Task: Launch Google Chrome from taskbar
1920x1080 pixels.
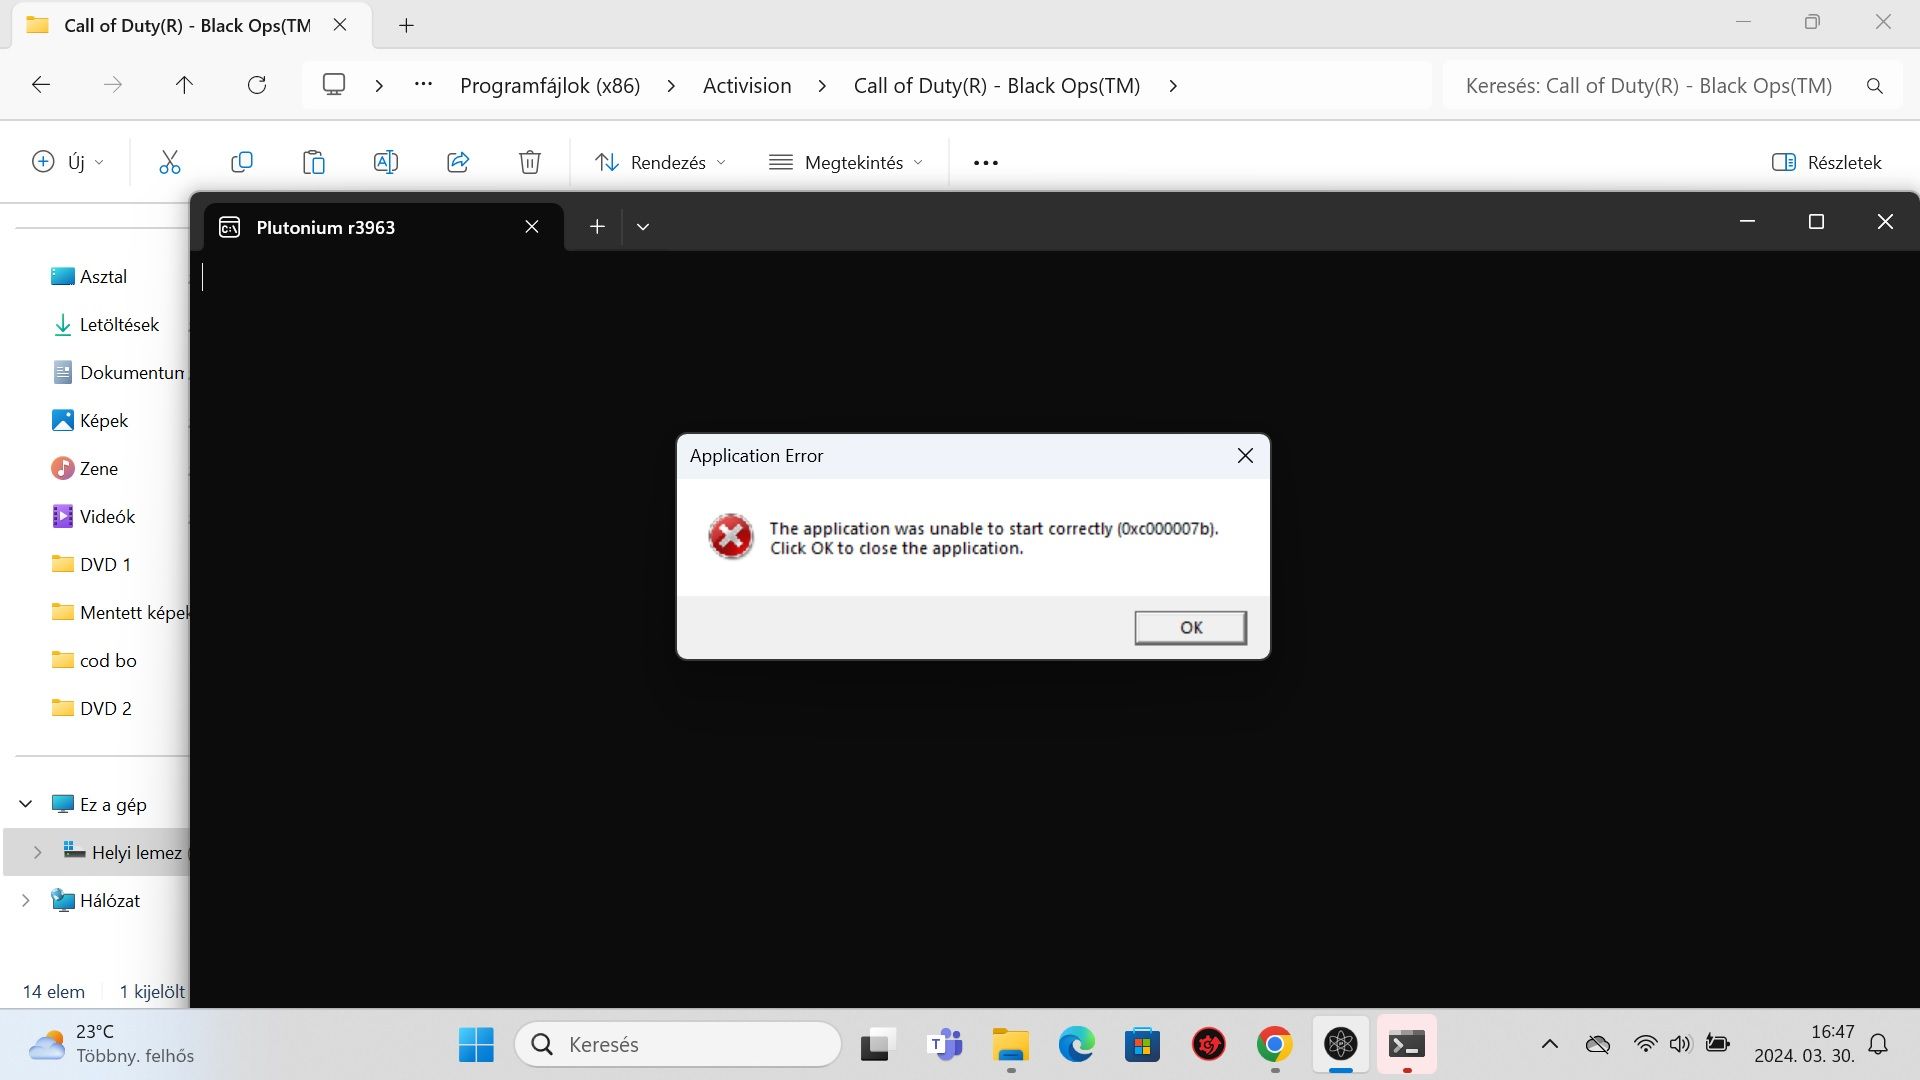Action: 1274,1045
